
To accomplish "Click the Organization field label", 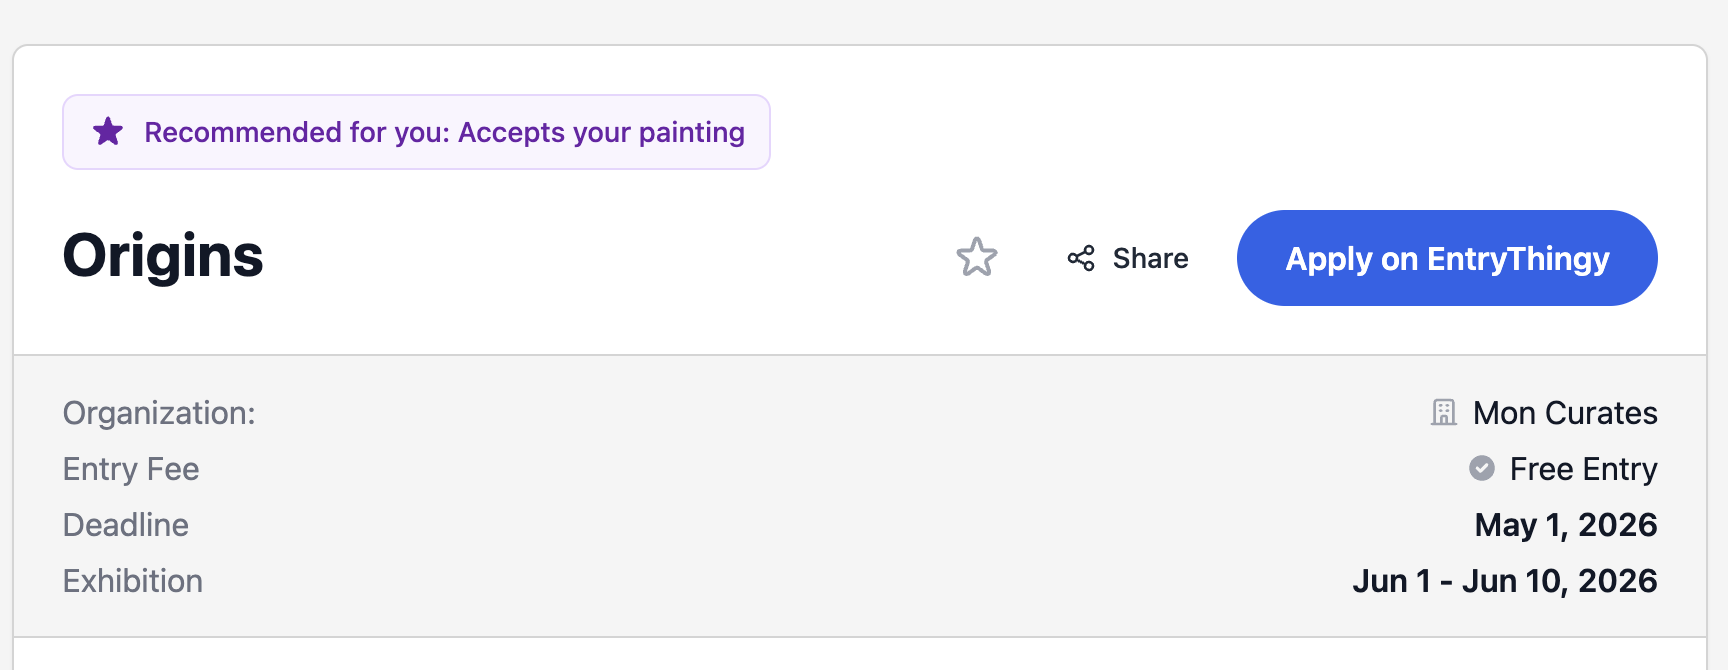I will [159, 413].
